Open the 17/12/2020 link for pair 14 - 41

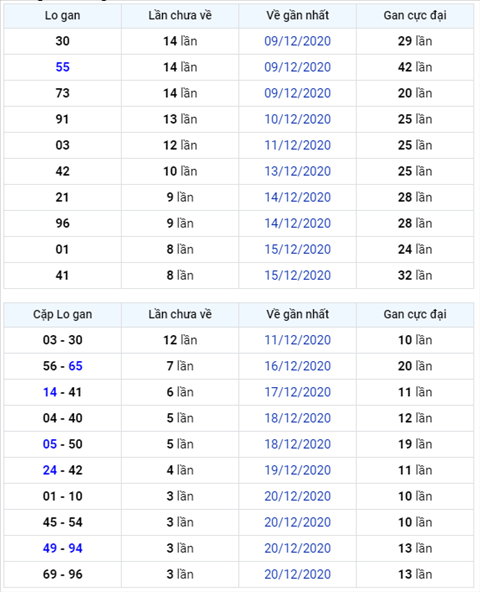point(297,392)
